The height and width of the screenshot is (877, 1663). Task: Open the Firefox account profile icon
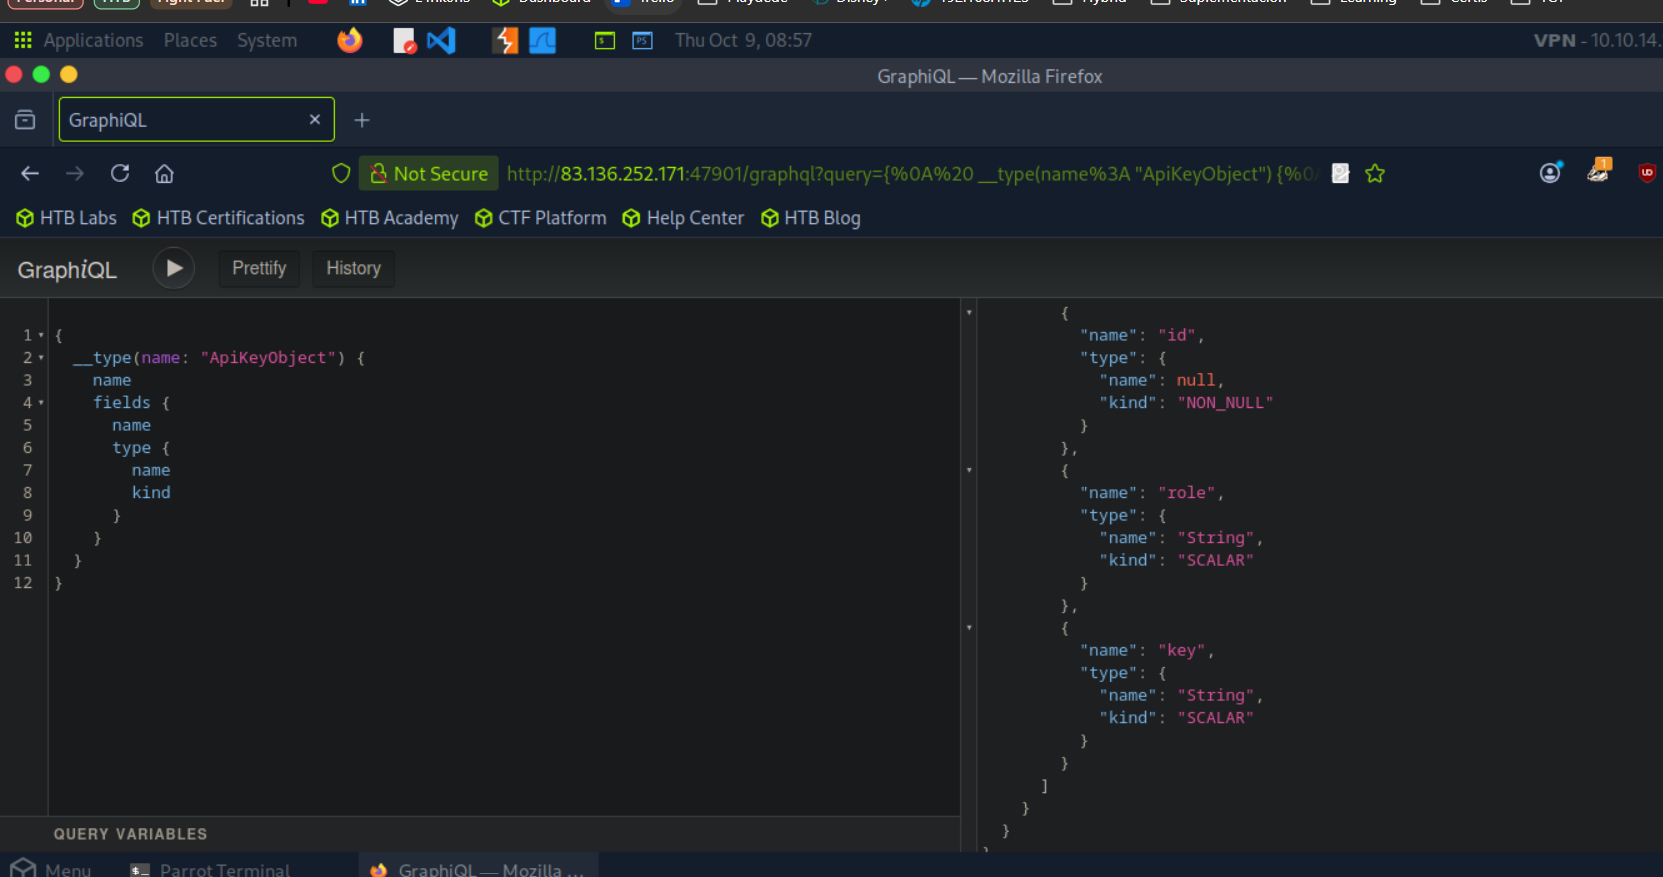pos(1550,173)
